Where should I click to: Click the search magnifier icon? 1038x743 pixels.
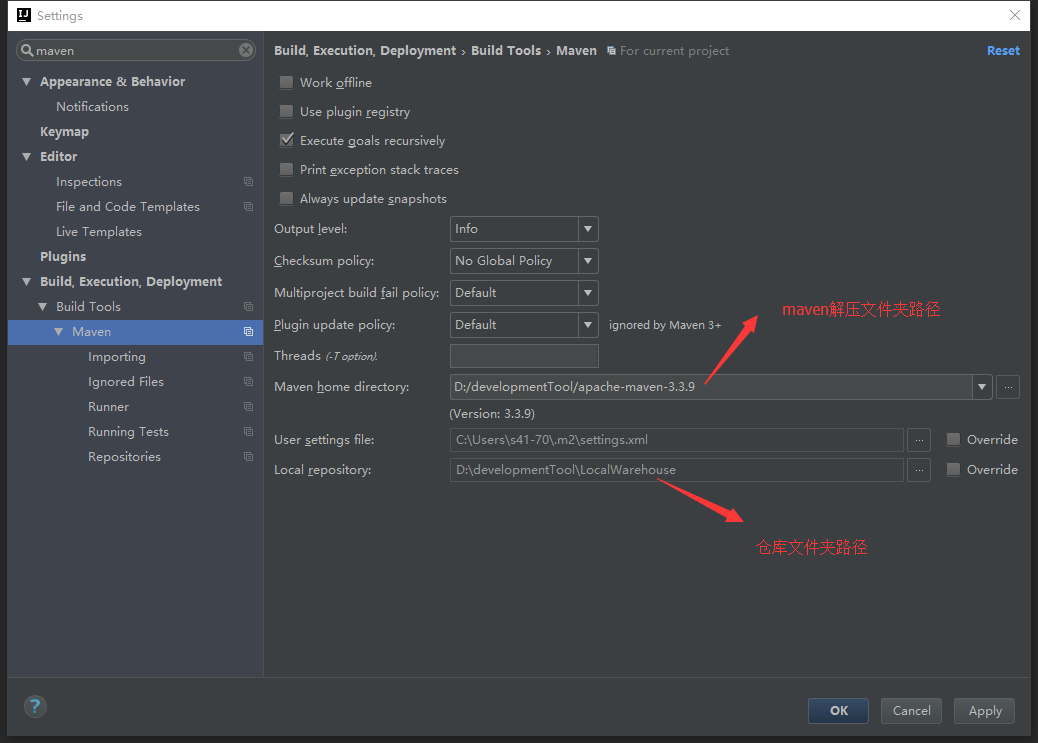[x=27, y=50]
